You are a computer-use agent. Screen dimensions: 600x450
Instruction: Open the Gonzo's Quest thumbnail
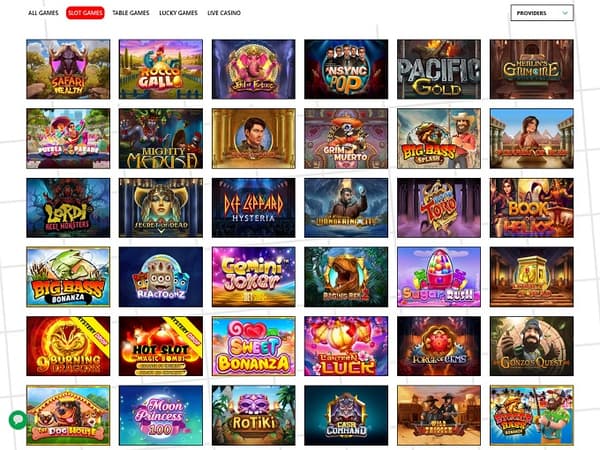tap(532, 346)
